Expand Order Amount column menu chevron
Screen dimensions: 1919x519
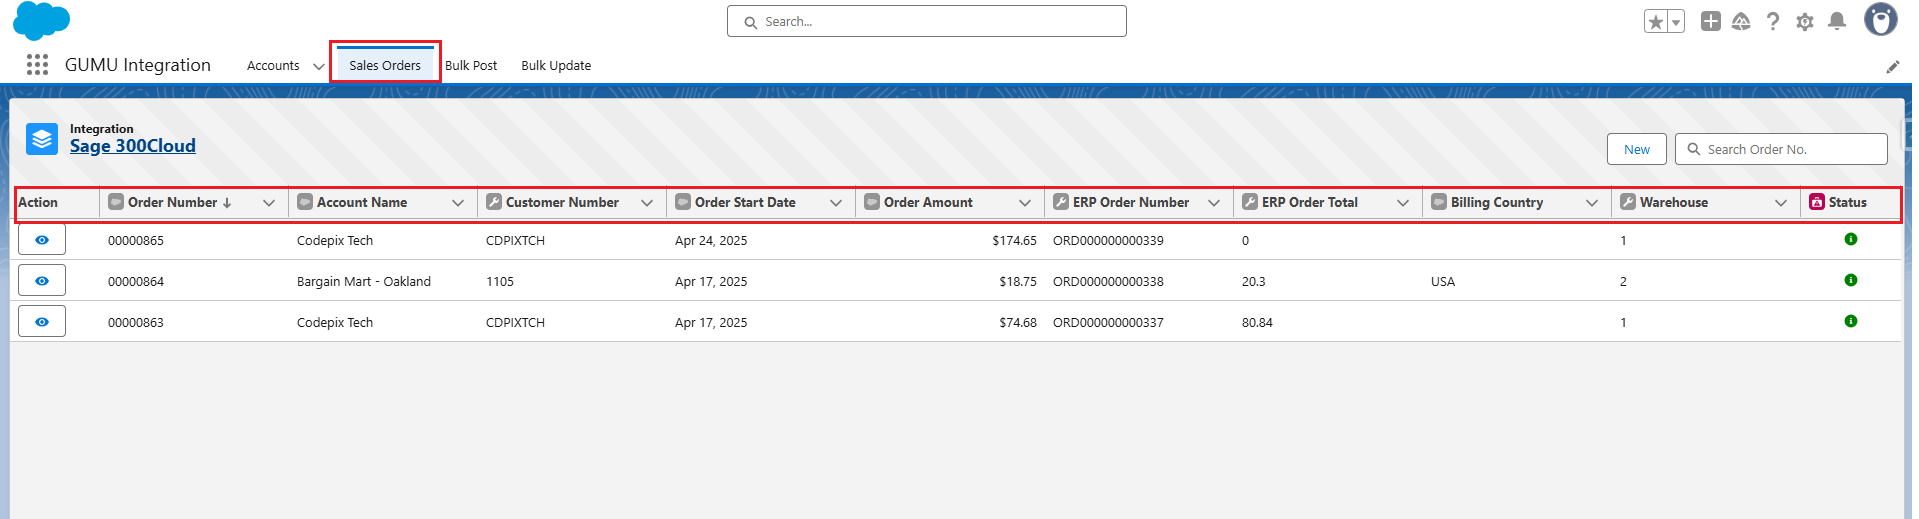tap(1025, 203)
